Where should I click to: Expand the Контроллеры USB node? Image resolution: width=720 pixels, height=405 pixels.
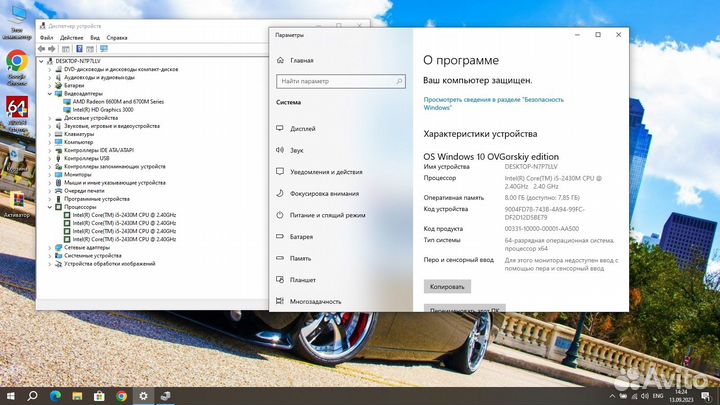pos(50,158)
